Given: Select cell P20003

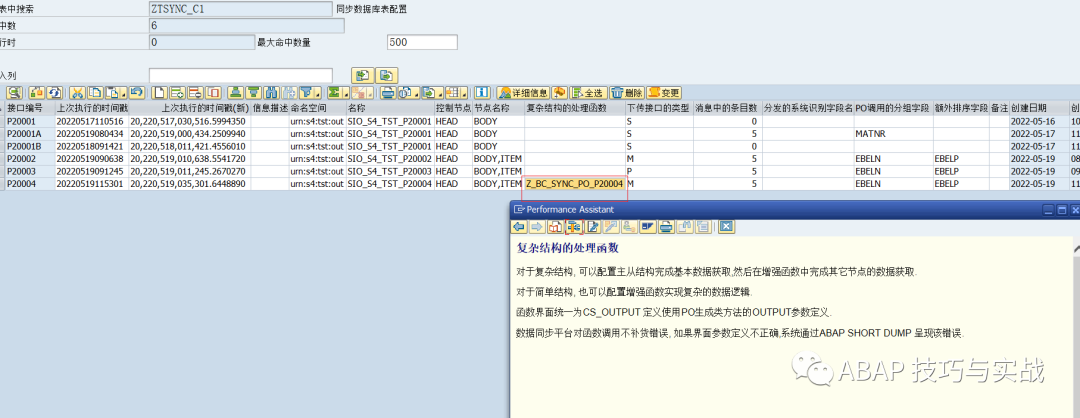Looking at the screenshot, I should click(x=30, y=171).
